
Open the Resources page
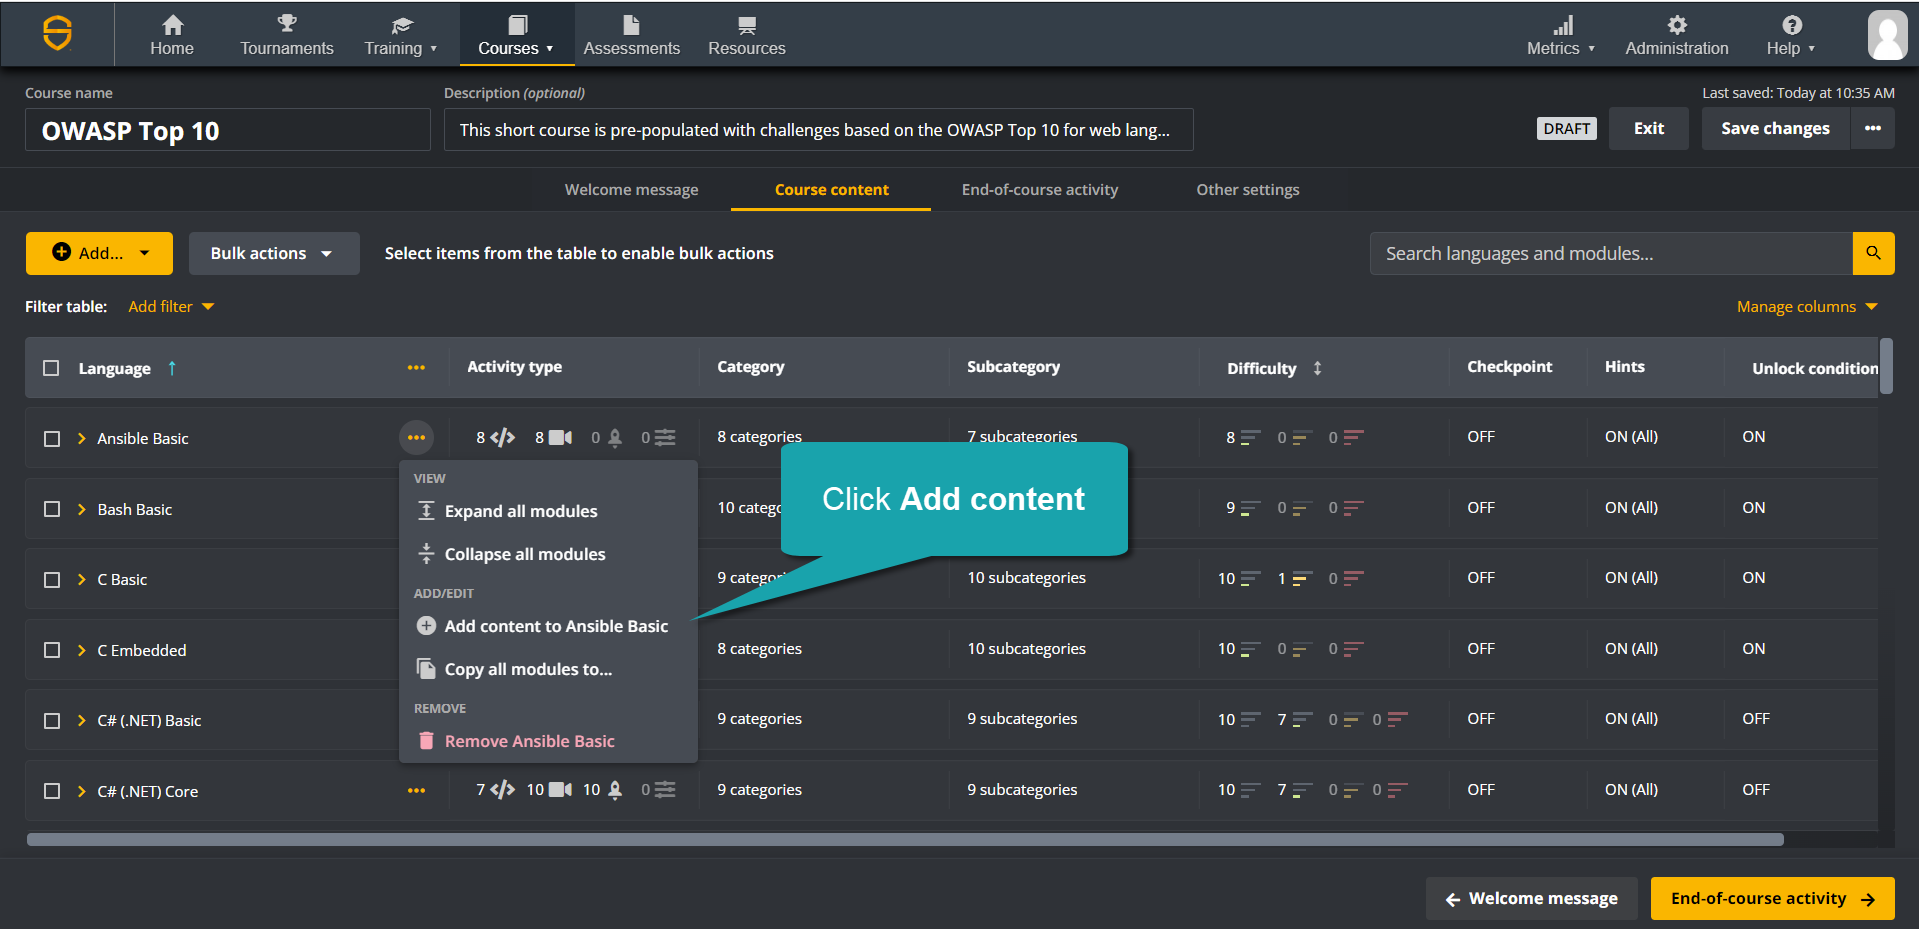746,35
